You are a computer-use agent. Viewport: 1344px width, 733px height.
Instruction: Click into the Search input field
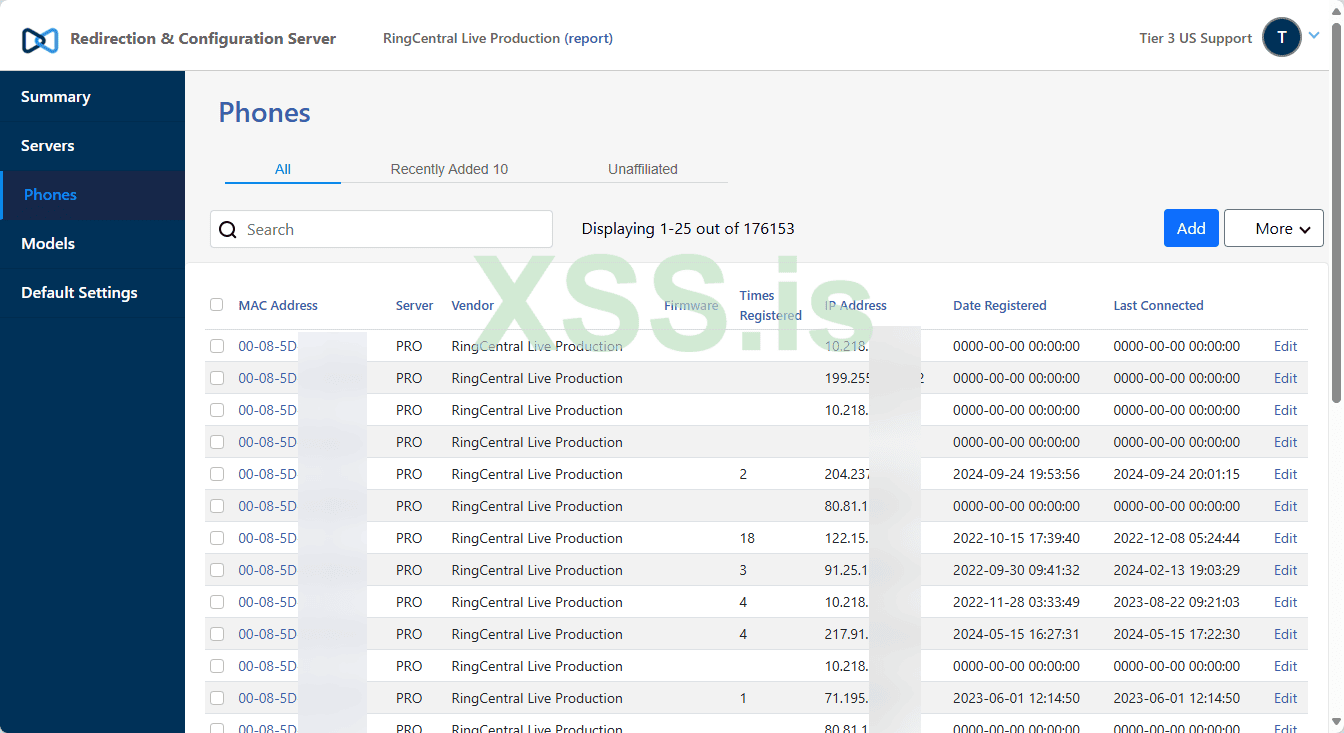tap(390, 230)
